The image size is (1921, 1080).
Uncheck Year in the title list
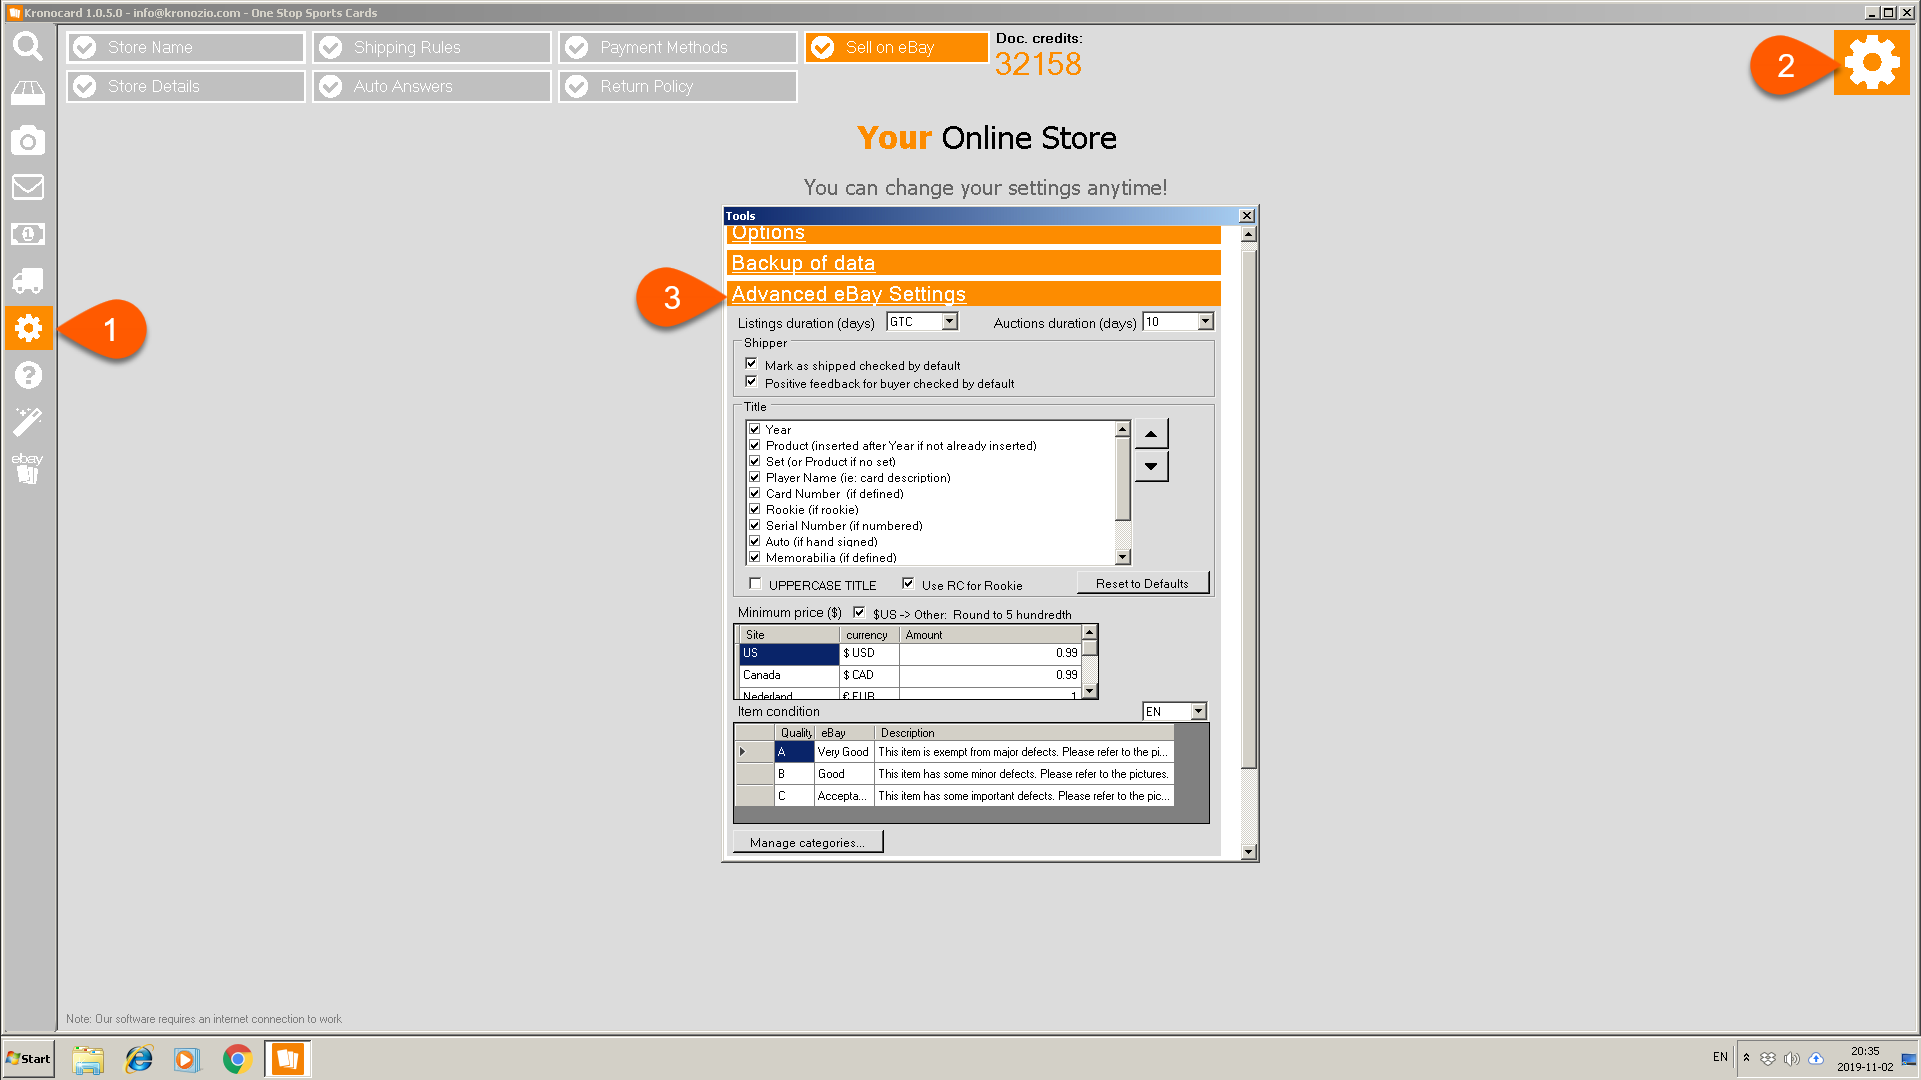[755, 430]
